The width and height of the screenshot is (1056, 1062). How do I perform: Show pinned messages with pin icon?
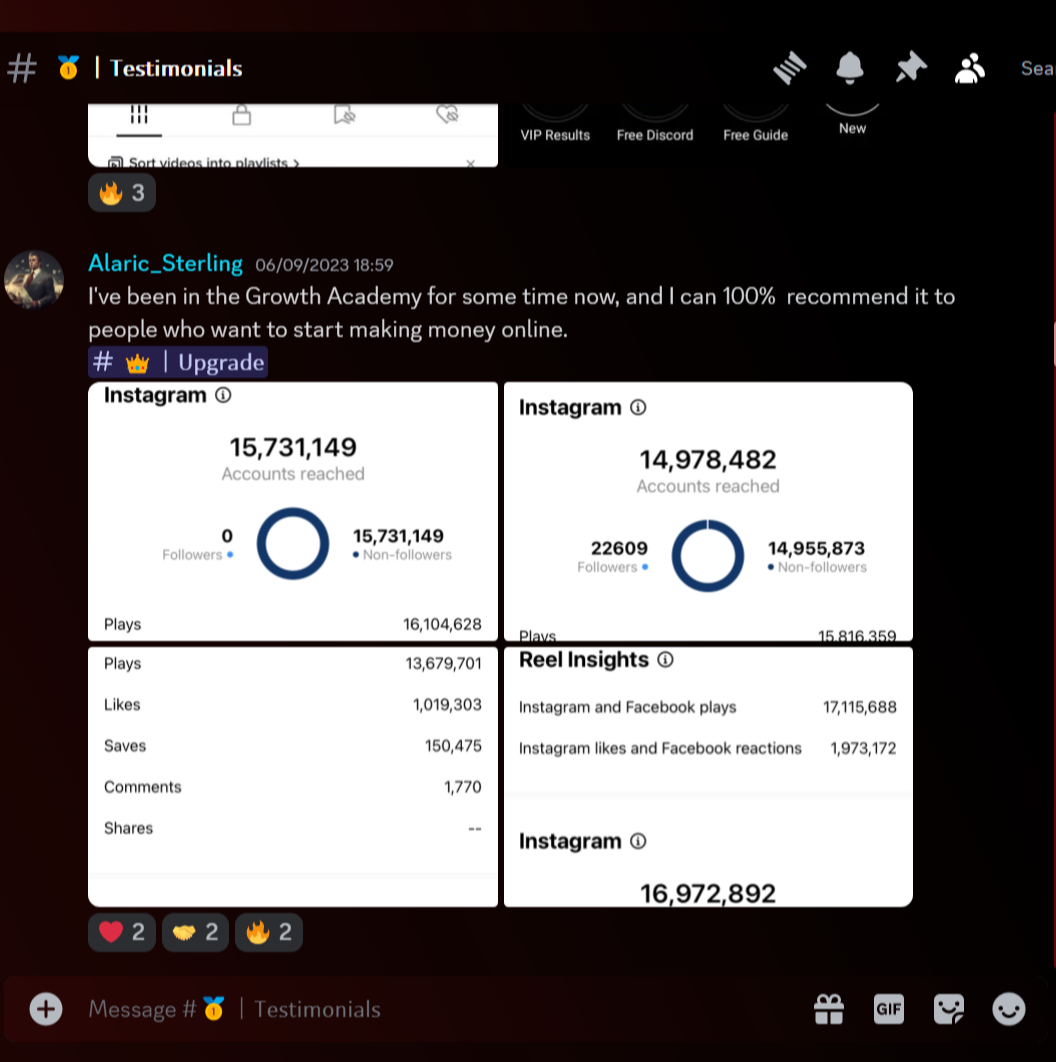tap(910, 68)
